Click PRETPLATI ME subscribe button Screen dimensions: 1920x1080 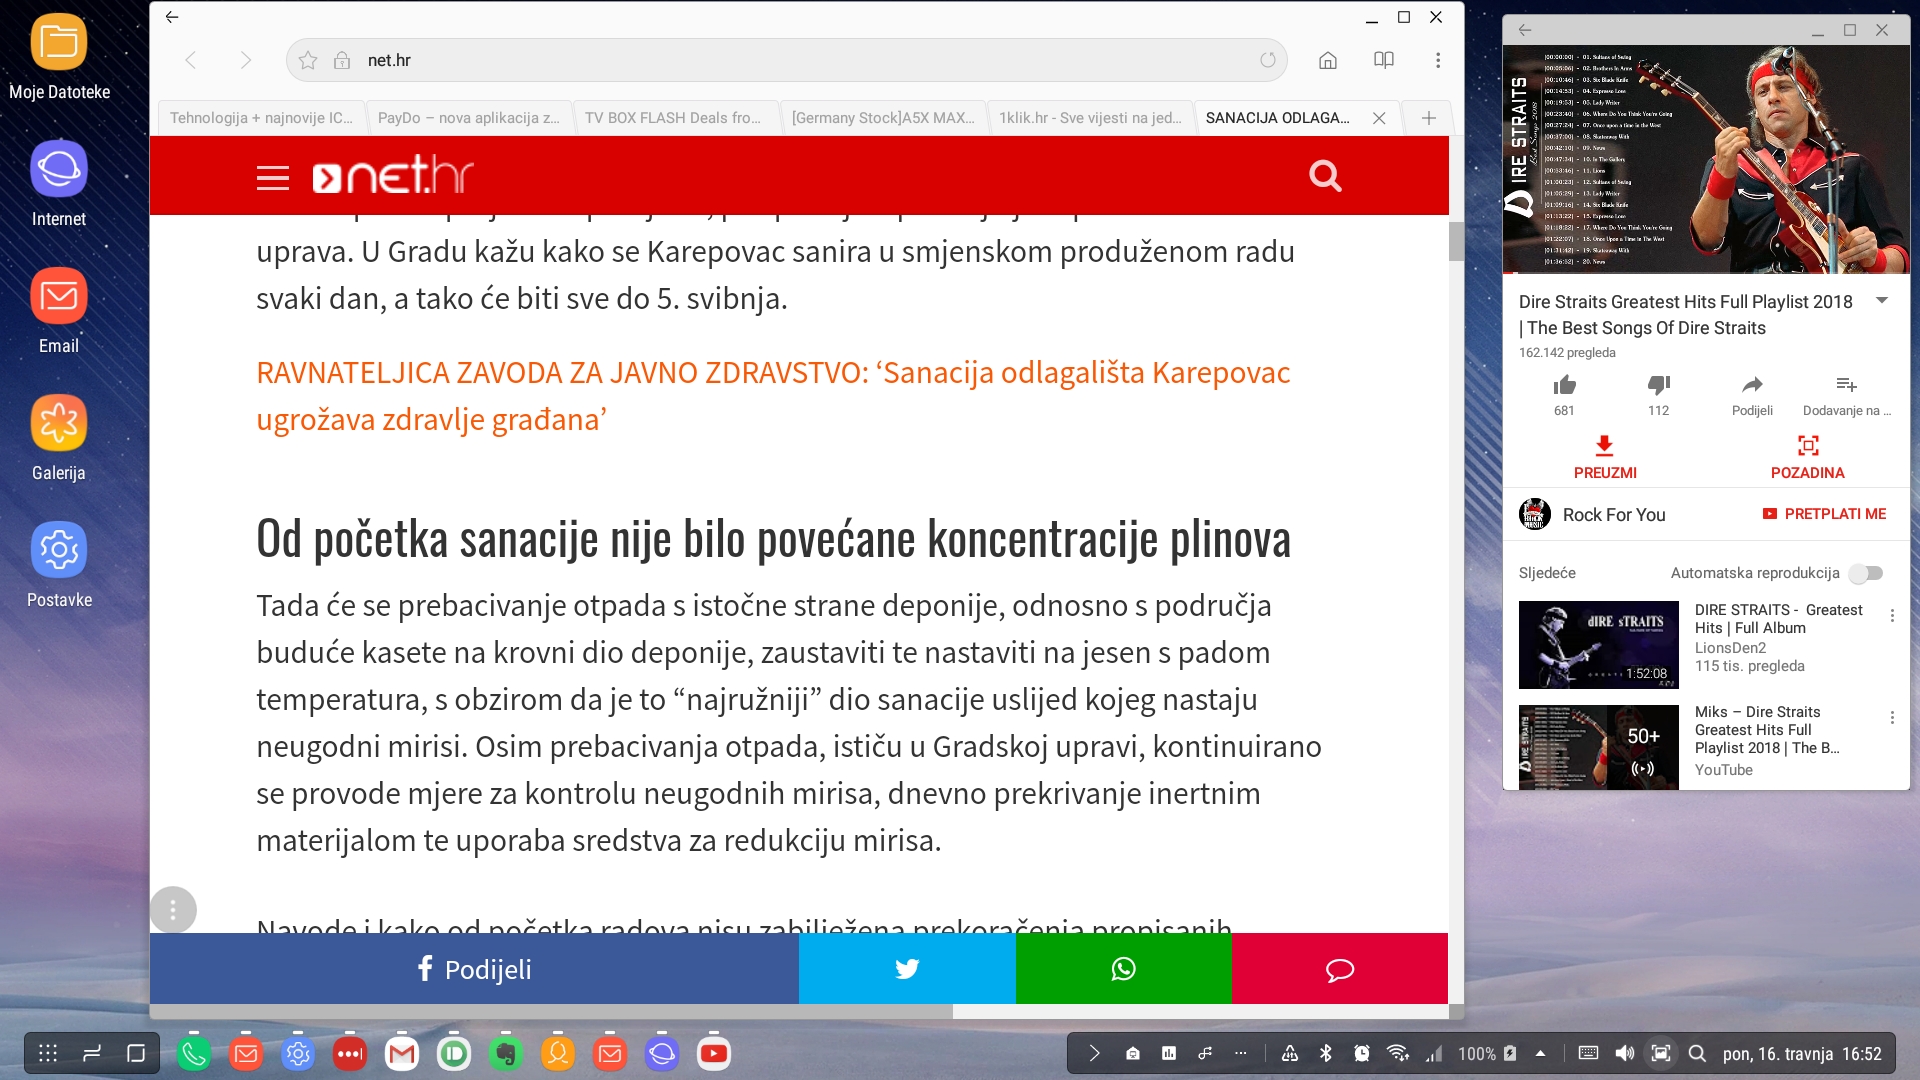pyautogui.click(x=1824, y=514)
